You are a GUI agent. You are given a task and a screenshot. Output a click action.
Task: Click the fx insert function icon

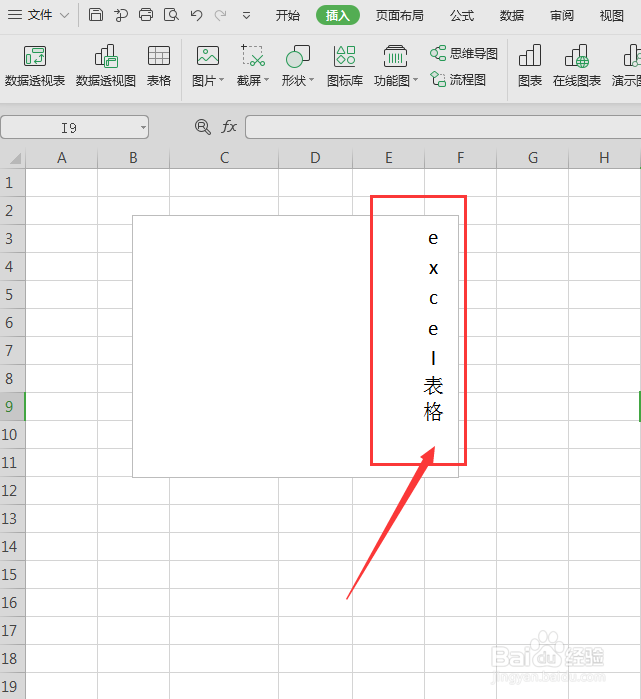229,127
